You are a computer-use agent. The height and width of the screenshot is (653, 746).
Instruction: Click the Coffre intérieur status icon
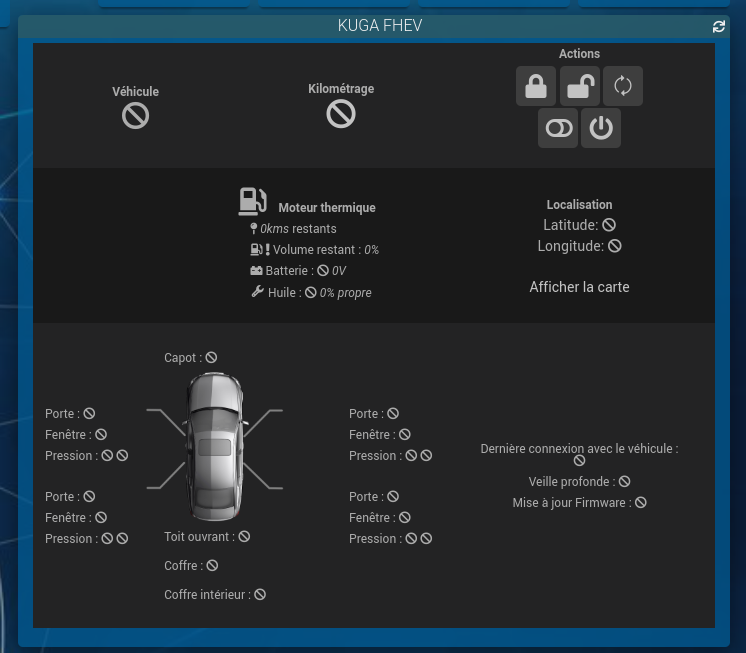260,595
